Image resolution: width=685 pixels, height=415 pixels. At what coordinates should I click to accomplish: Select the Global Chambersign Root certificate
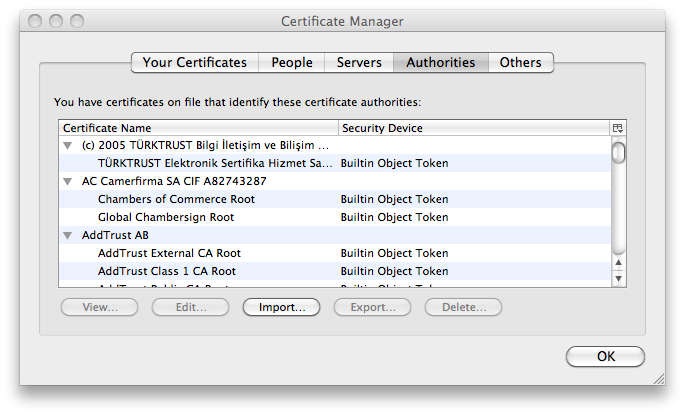(166, 217)
